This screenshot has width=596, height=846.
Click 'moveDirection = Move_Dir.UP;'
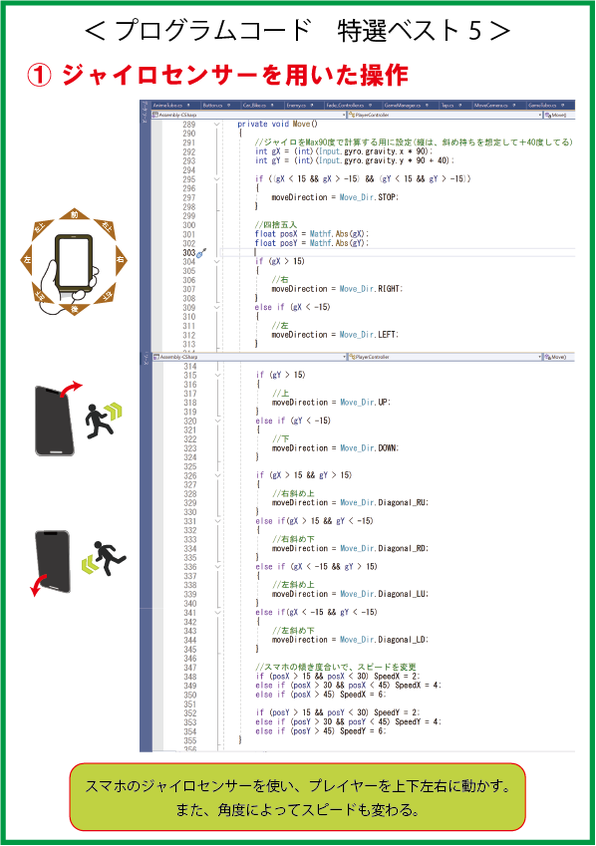(x=331, y=402)
